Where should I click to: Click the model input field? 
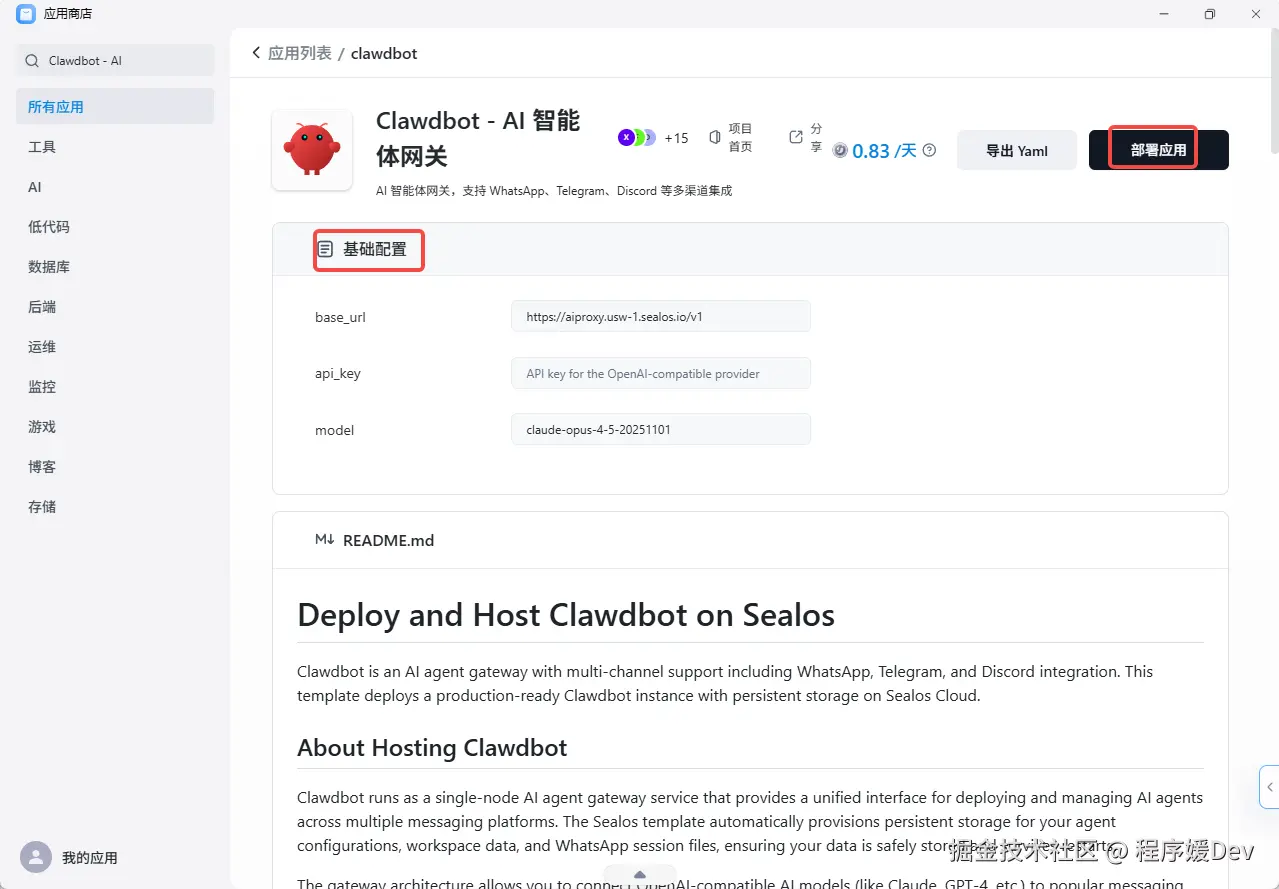[x=661, y=429]
